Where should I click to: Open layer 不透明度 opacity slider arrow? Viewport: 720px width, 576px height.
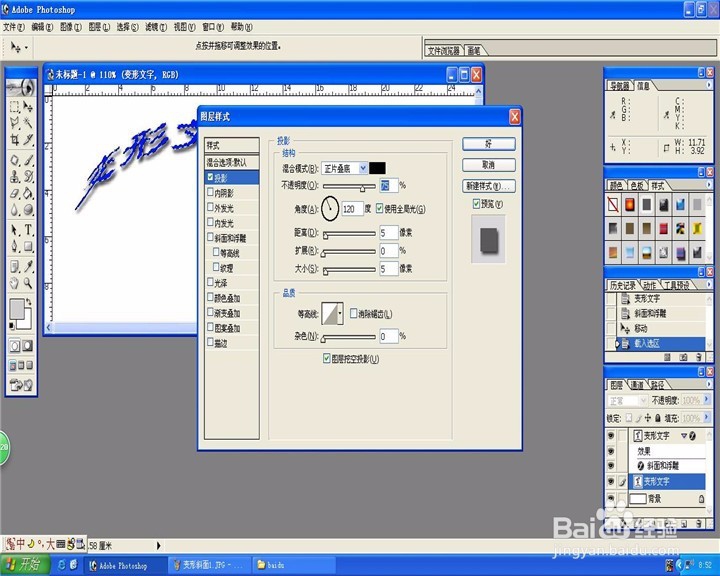707,400
